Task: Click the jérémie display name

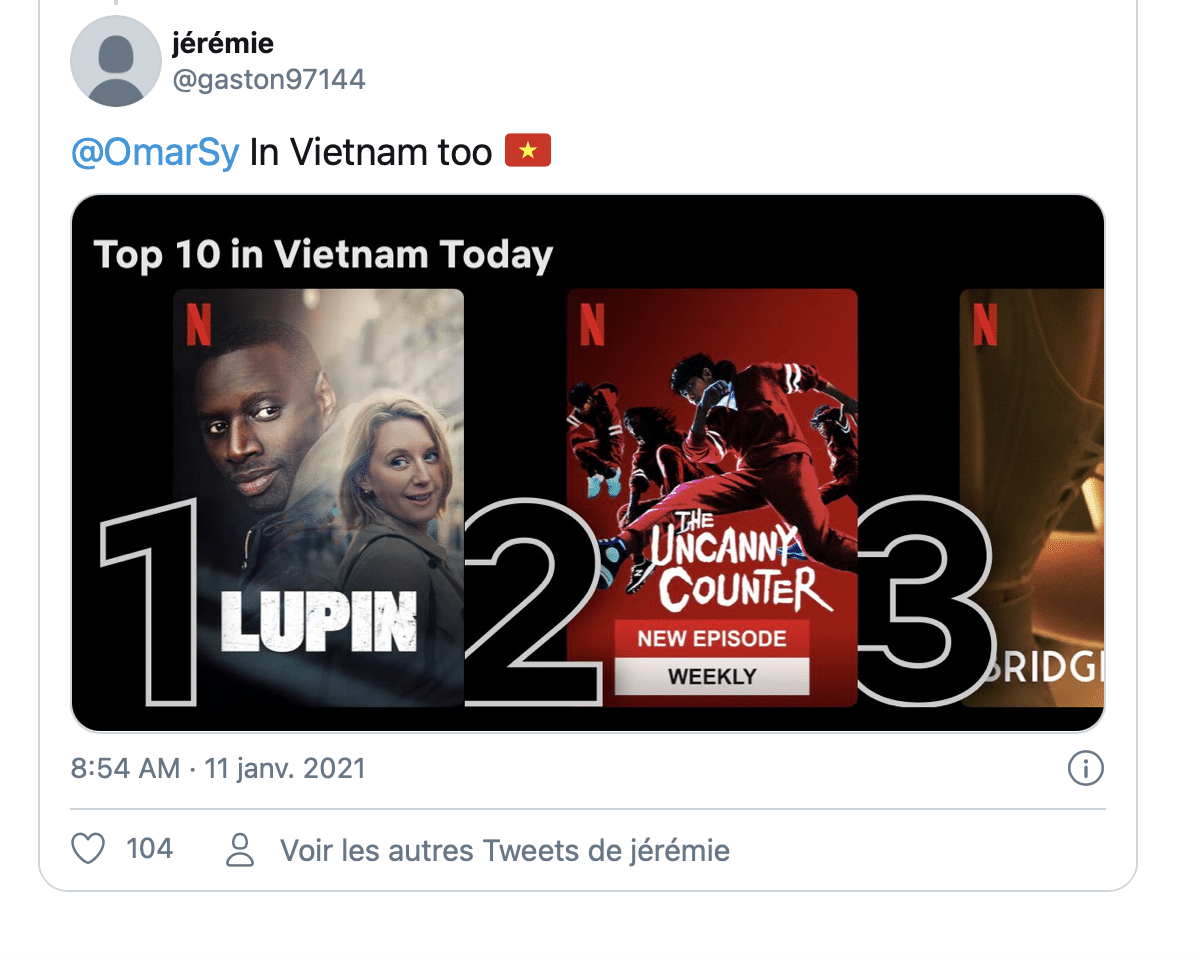Action: (223, 43)
